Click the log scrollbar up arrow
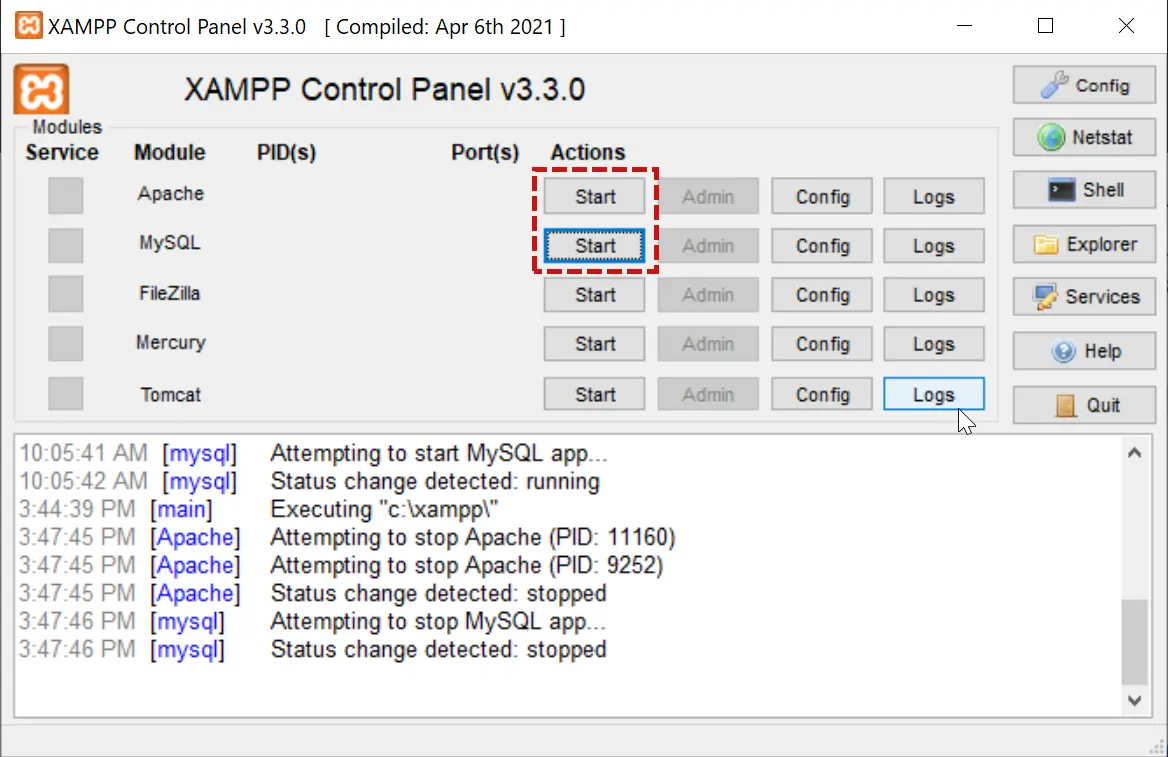This screenshot has height=757, width=1168. coord(1134,452)
